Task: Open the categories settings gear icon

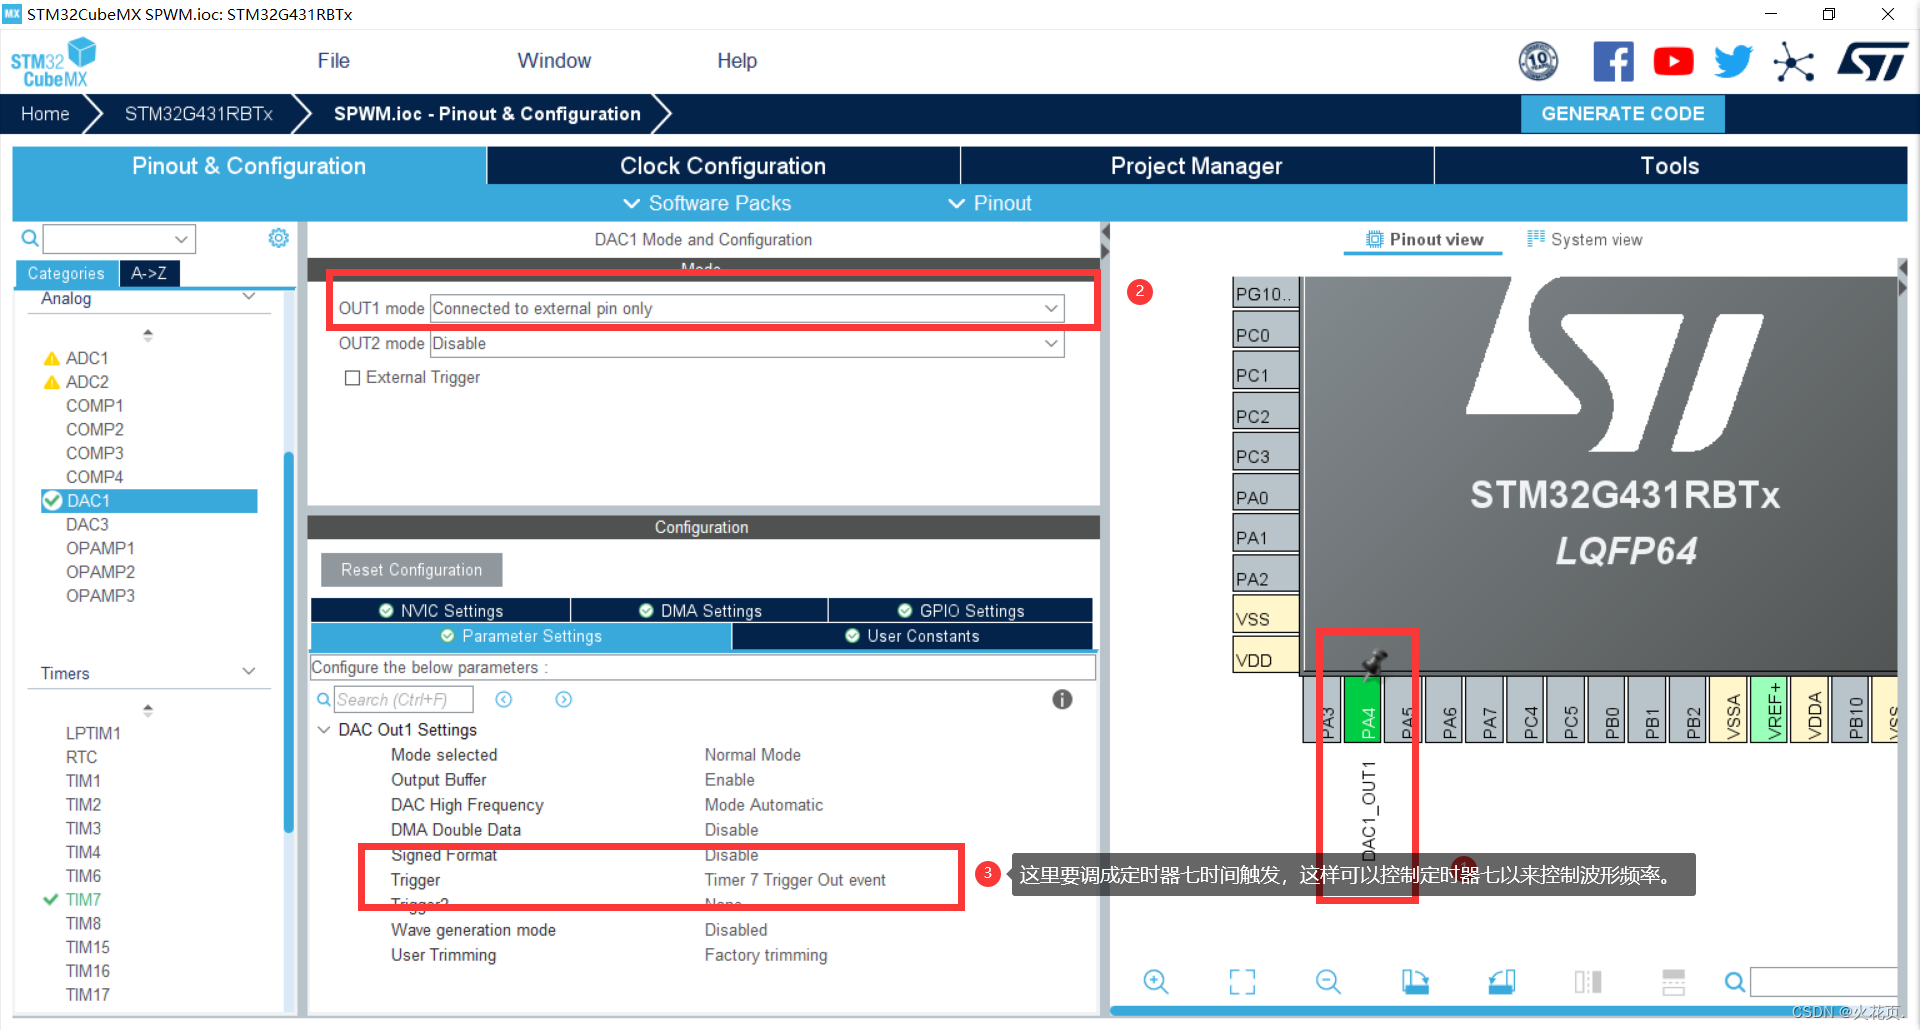Action: (279, 238)
